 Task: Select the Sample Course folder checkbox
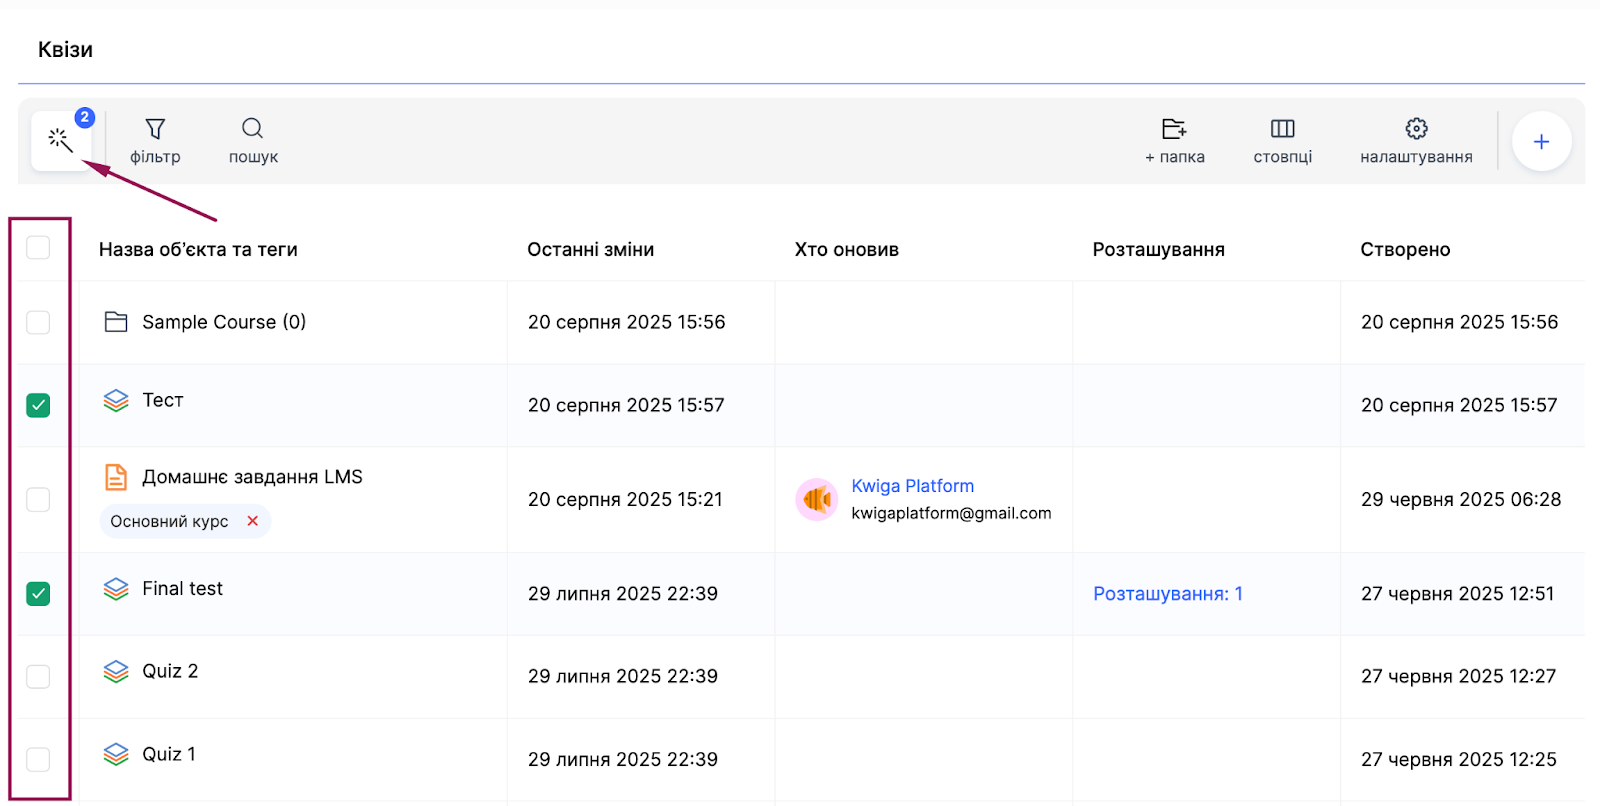coord(38,322)
